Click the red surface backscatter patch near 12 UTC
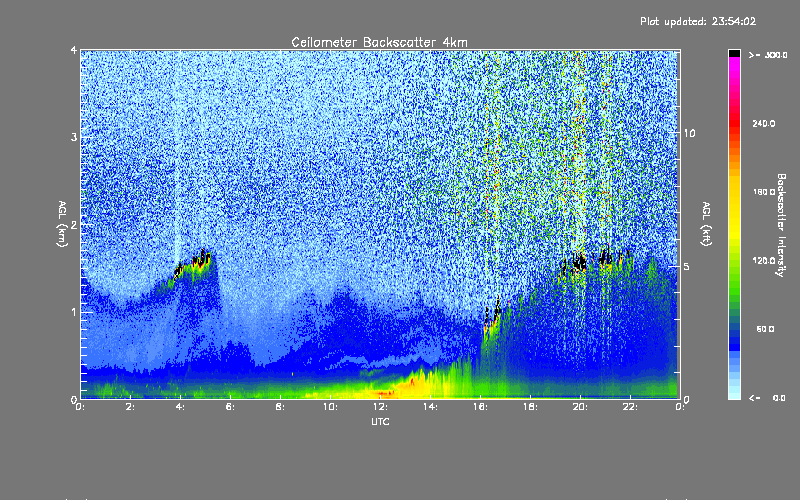Image resolution: width=800 pixels, height=500 pixels. 384,393
